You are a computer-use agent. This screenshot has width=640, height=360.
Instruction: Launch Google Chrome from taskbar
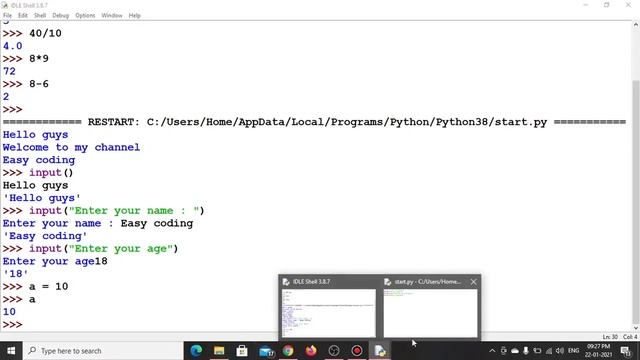[x=288, y=351]
